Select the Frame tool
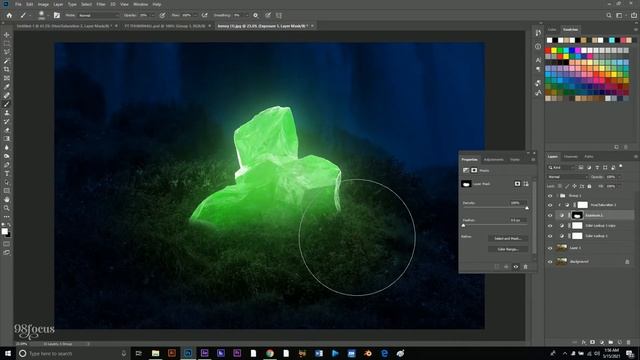640x360 pixels. click(7, 78)
